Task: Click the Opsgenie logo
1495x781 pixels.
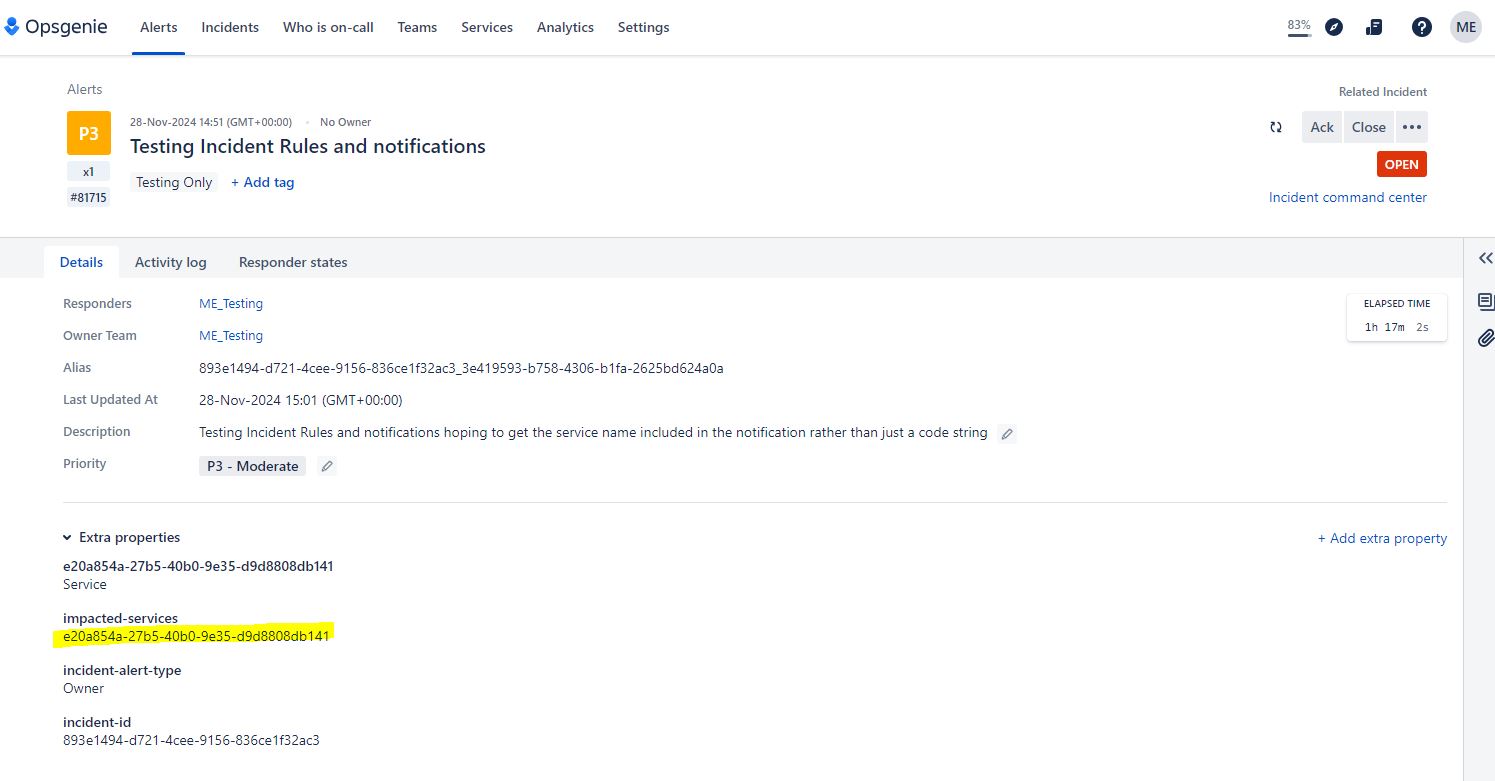Action: (57, 26)
